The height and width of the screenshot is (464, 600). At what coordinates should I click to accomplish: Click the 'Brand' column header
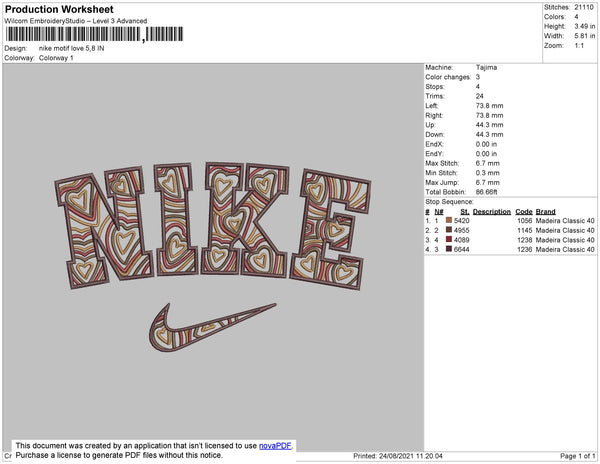click(545, 212)
